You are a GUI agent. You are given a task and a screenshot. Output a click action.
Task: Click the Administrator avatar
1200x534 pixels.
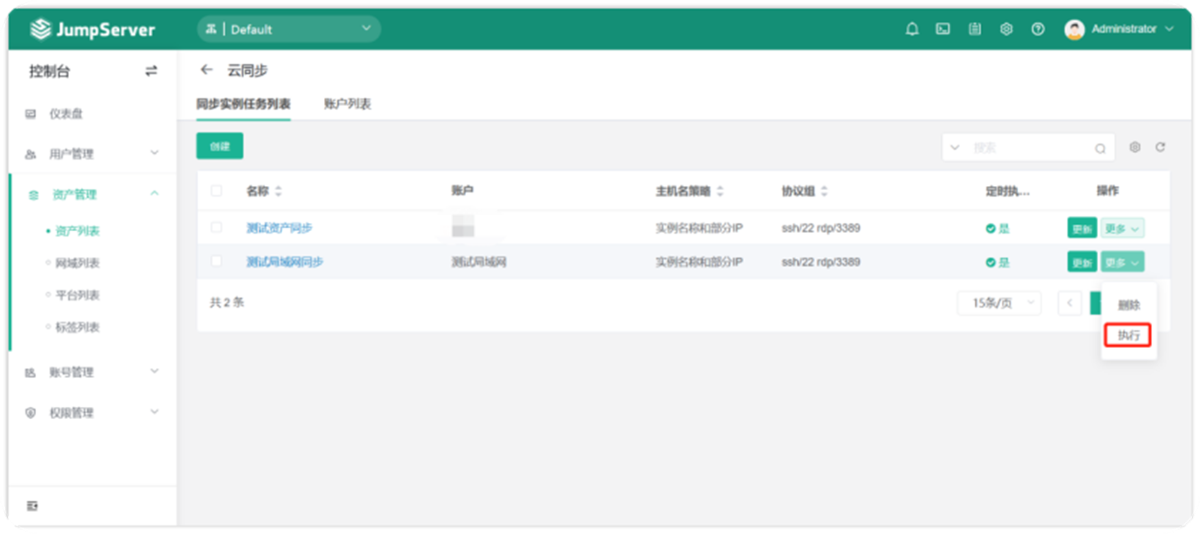pos(1075,30)
